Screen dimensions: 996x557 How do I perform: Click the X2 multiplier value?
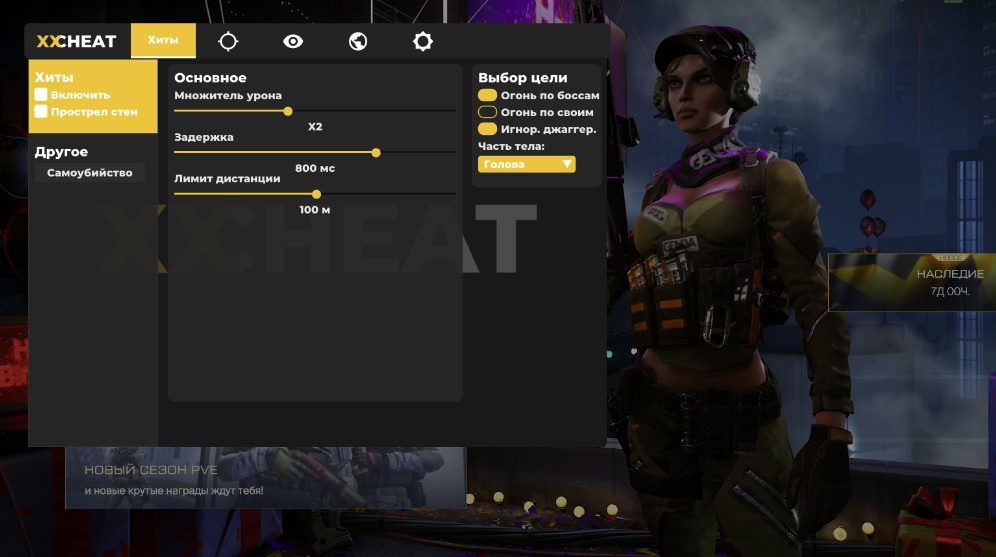tap(315, 126)
